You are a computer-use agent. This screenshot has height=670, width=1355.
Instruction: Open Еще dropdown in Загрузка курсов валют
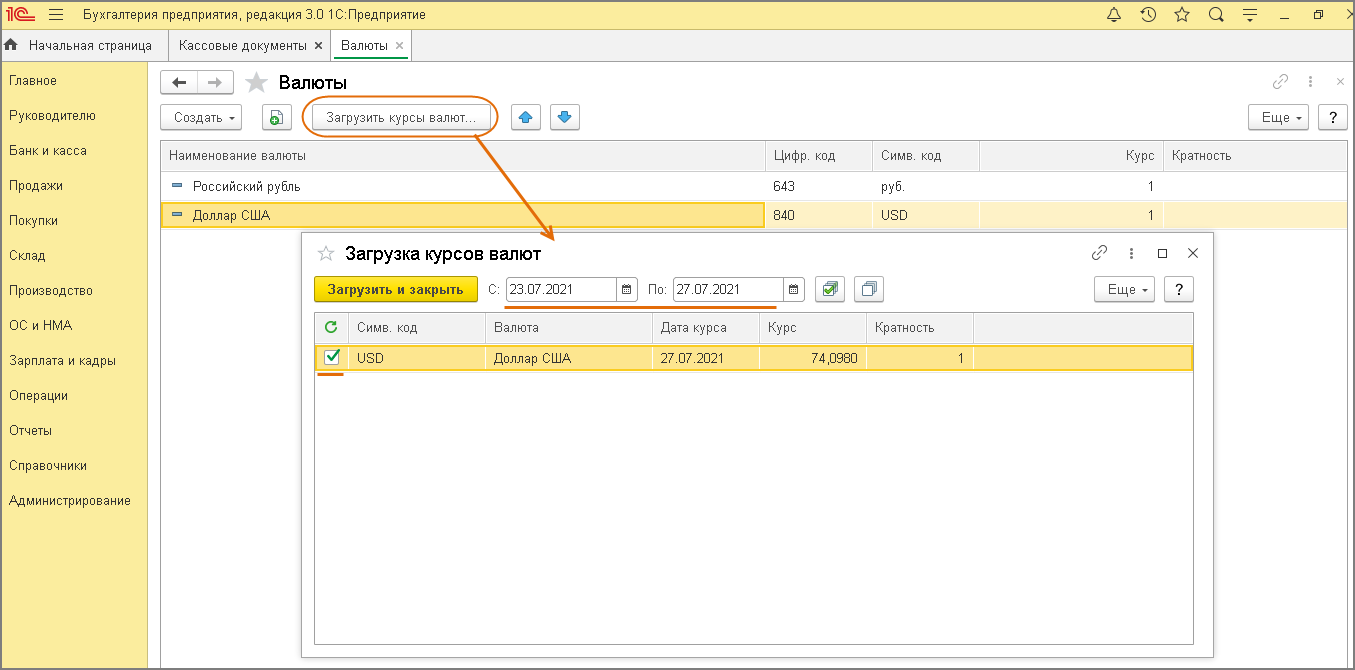[x=1125, y=290]
